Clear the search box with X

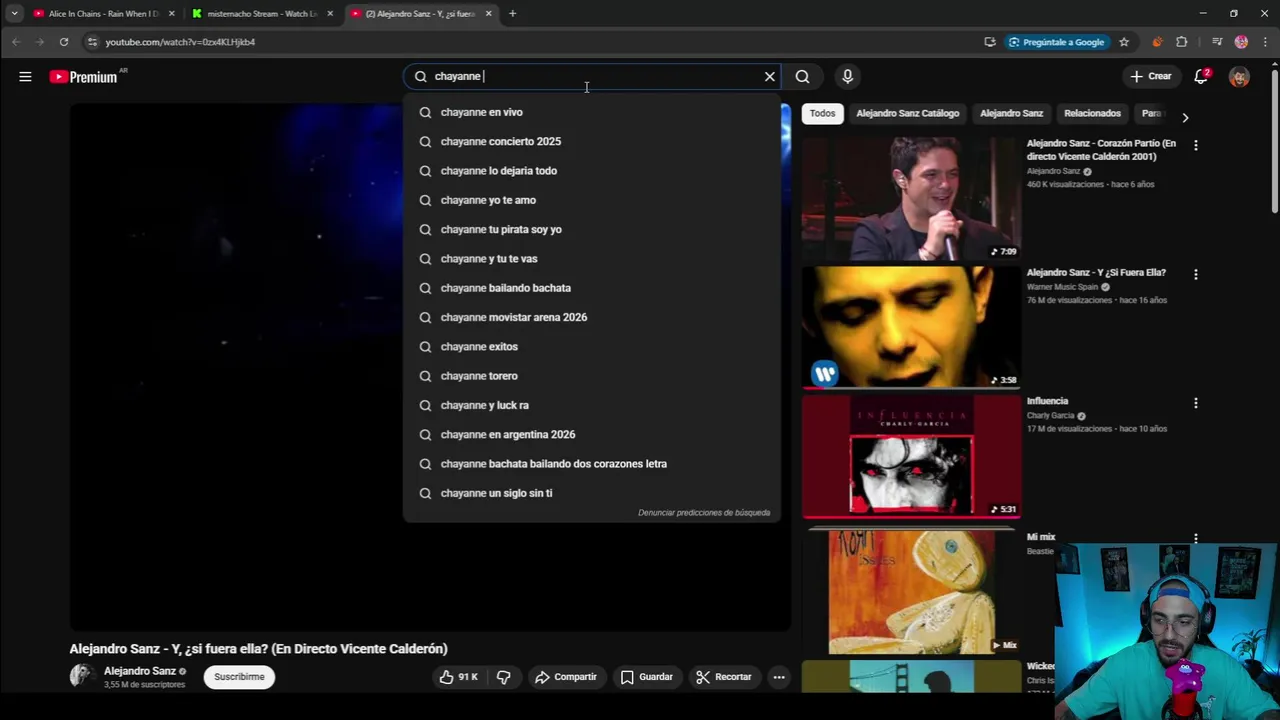click(770, 76)
